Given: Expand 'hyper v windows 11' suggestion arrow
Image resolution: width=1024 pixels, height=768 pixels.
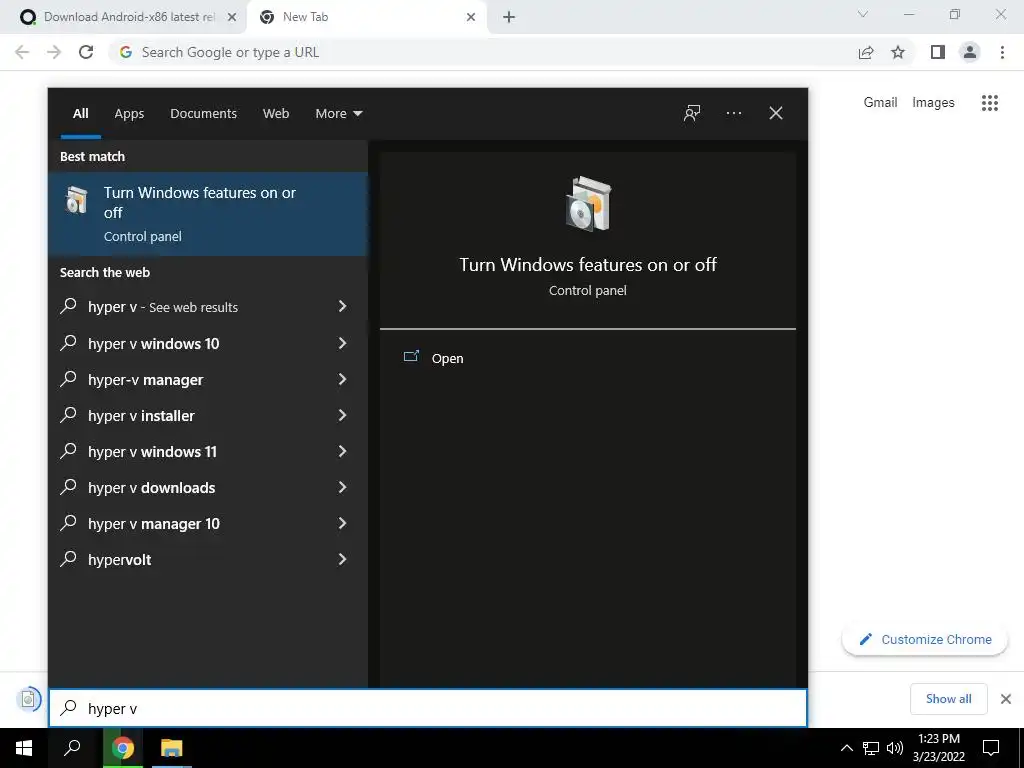Looking at the screenshot, I should pyautogui.click(x=342, y=451).
